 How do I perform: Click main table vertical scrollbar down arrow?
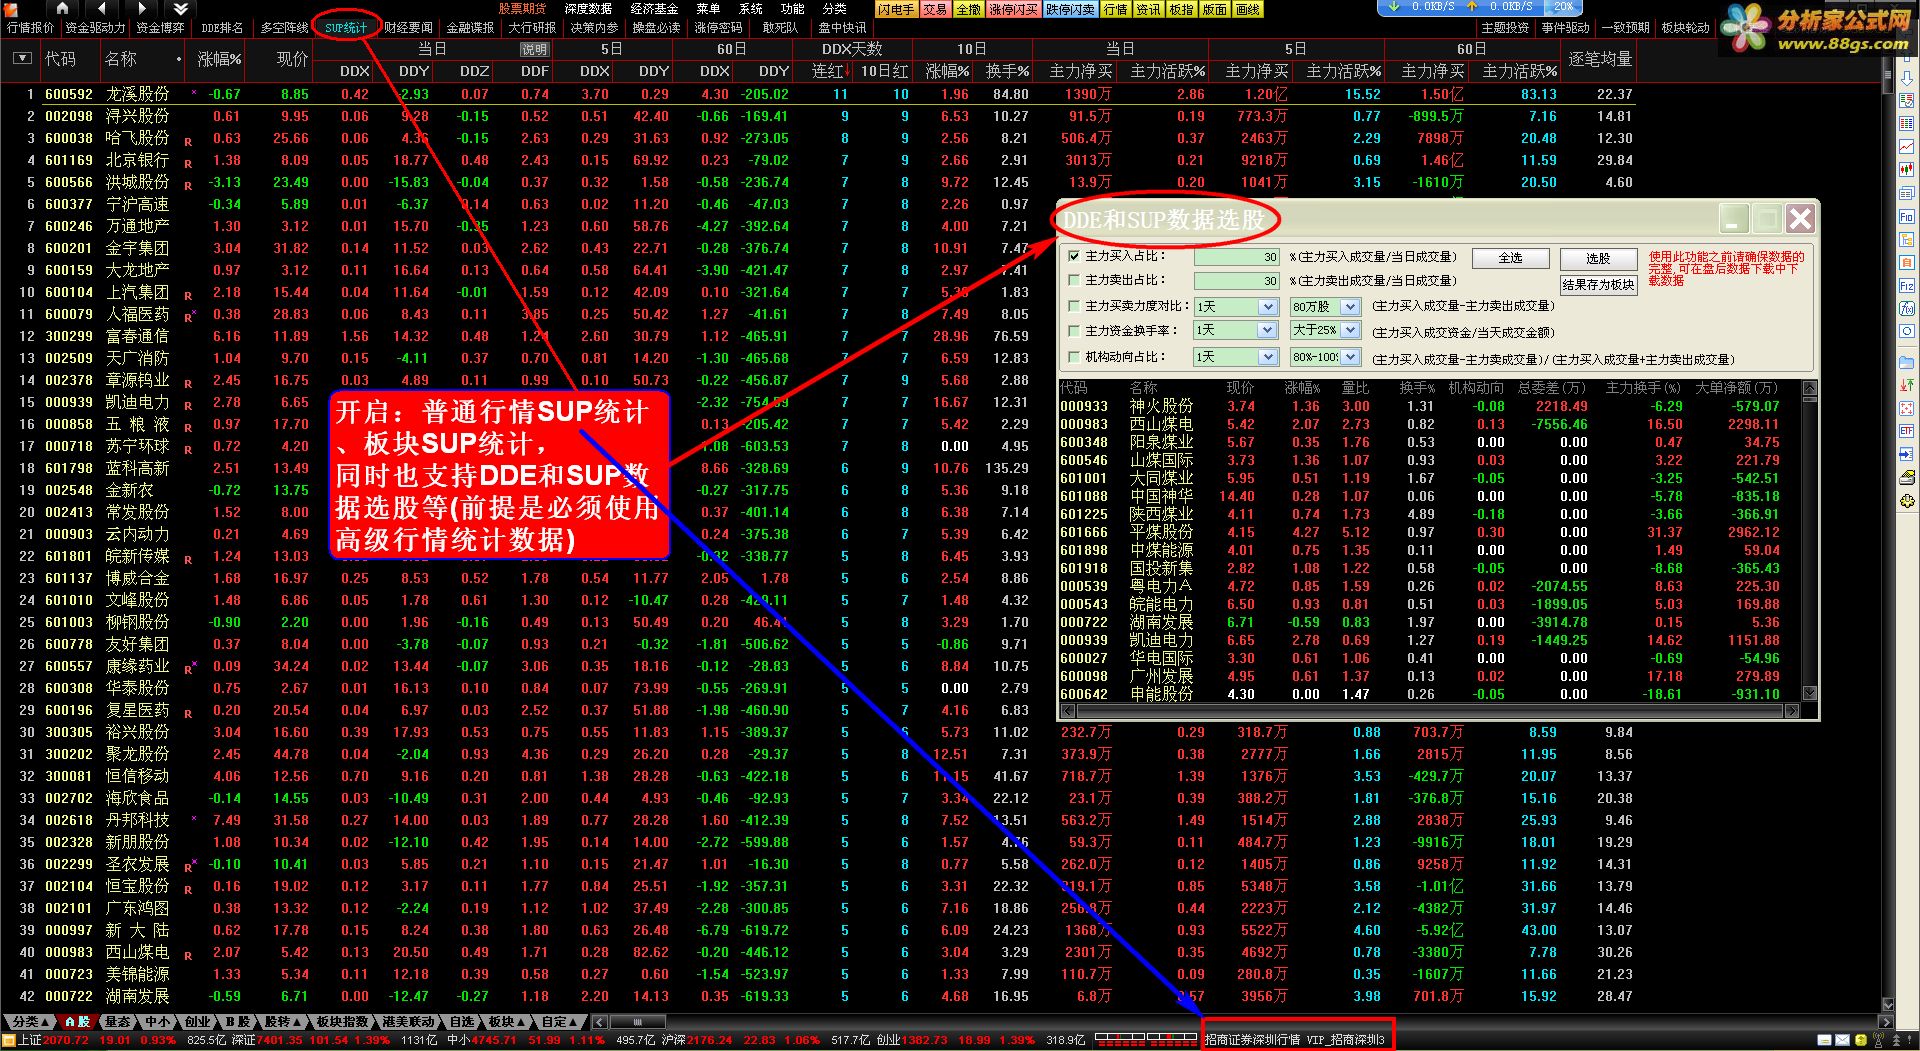[x=1888, y=1004]
